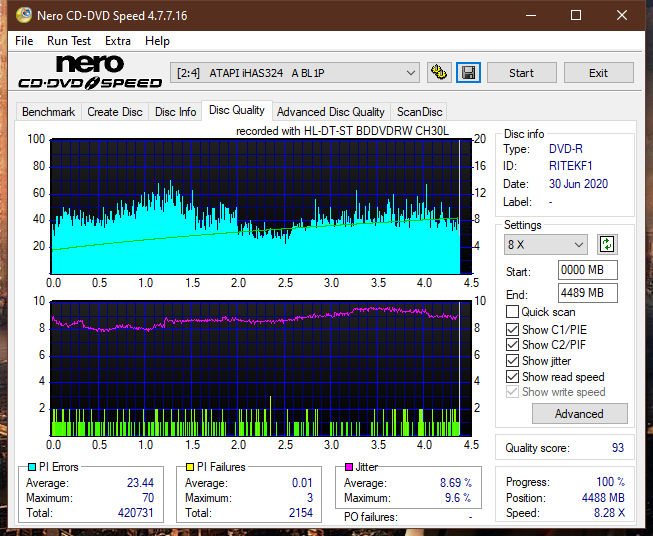The height and width of the screenshot is (536, 653).
Task: Click the Progress value 100 %
Action: 611,482
